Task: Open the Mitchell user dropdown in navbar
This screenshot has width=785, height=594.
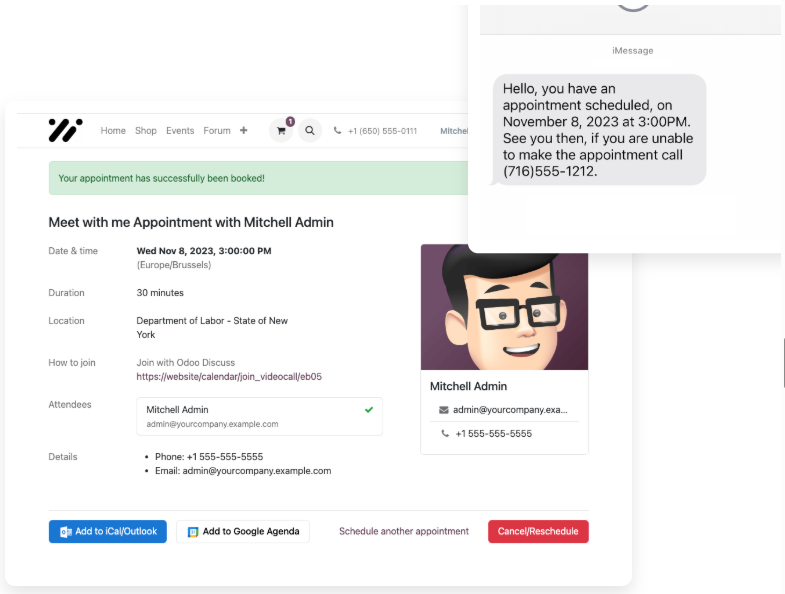Action: [x=454, y=131]
